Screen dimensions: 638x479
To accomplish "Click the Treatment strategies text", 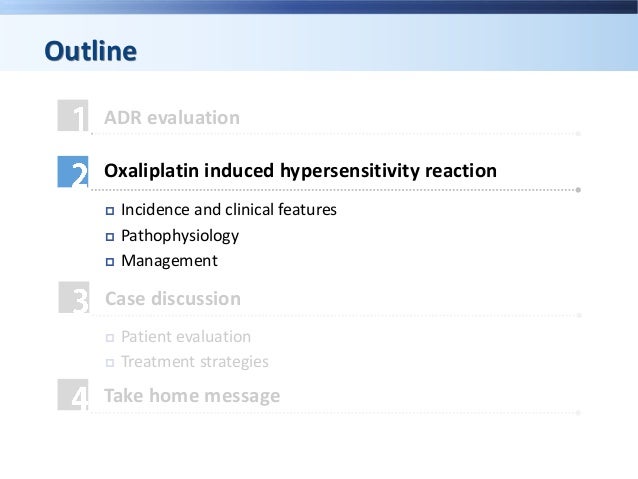I will (195, 362).
